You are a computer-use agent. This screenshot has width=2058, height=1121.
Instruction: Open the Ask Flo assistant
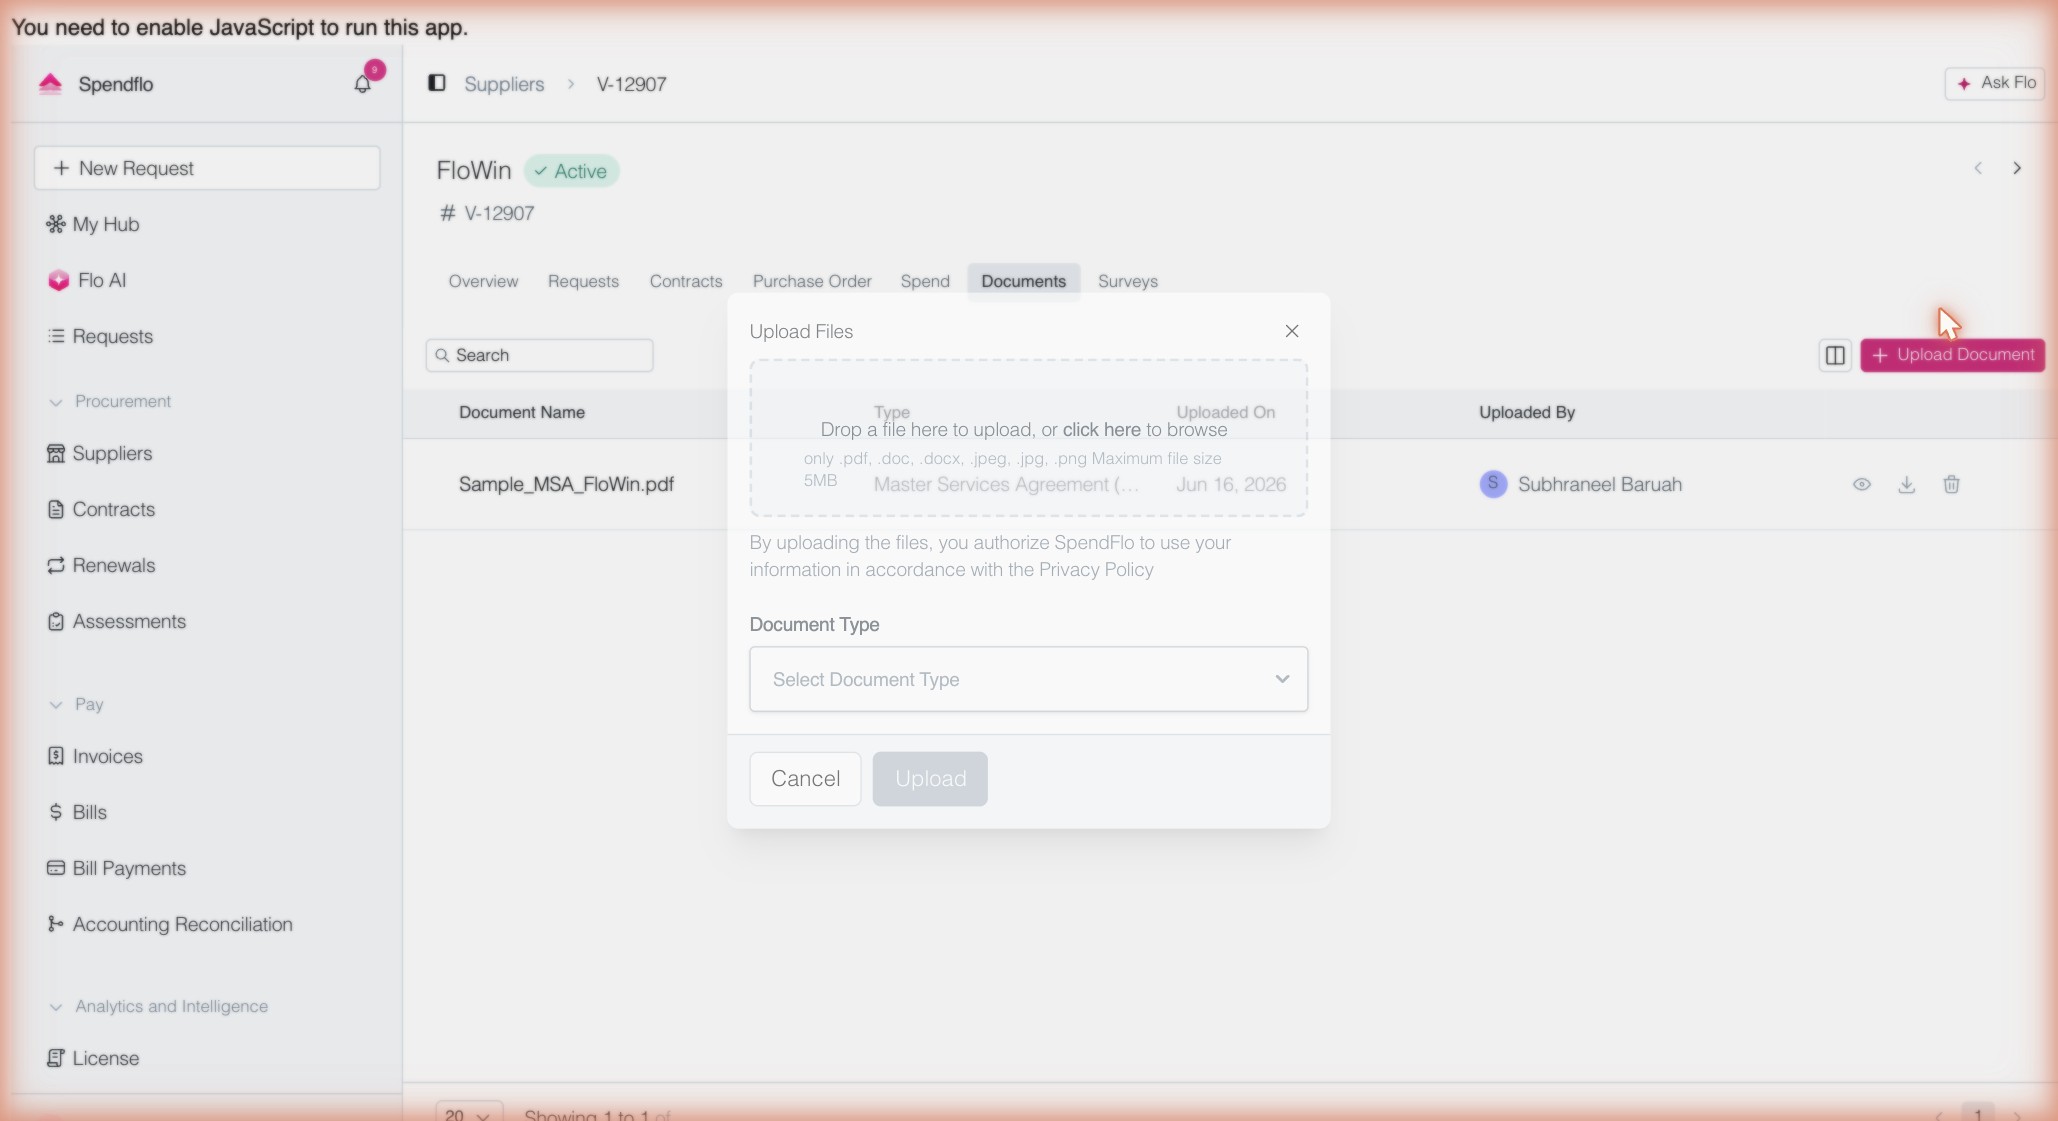tap(1995, 83)
